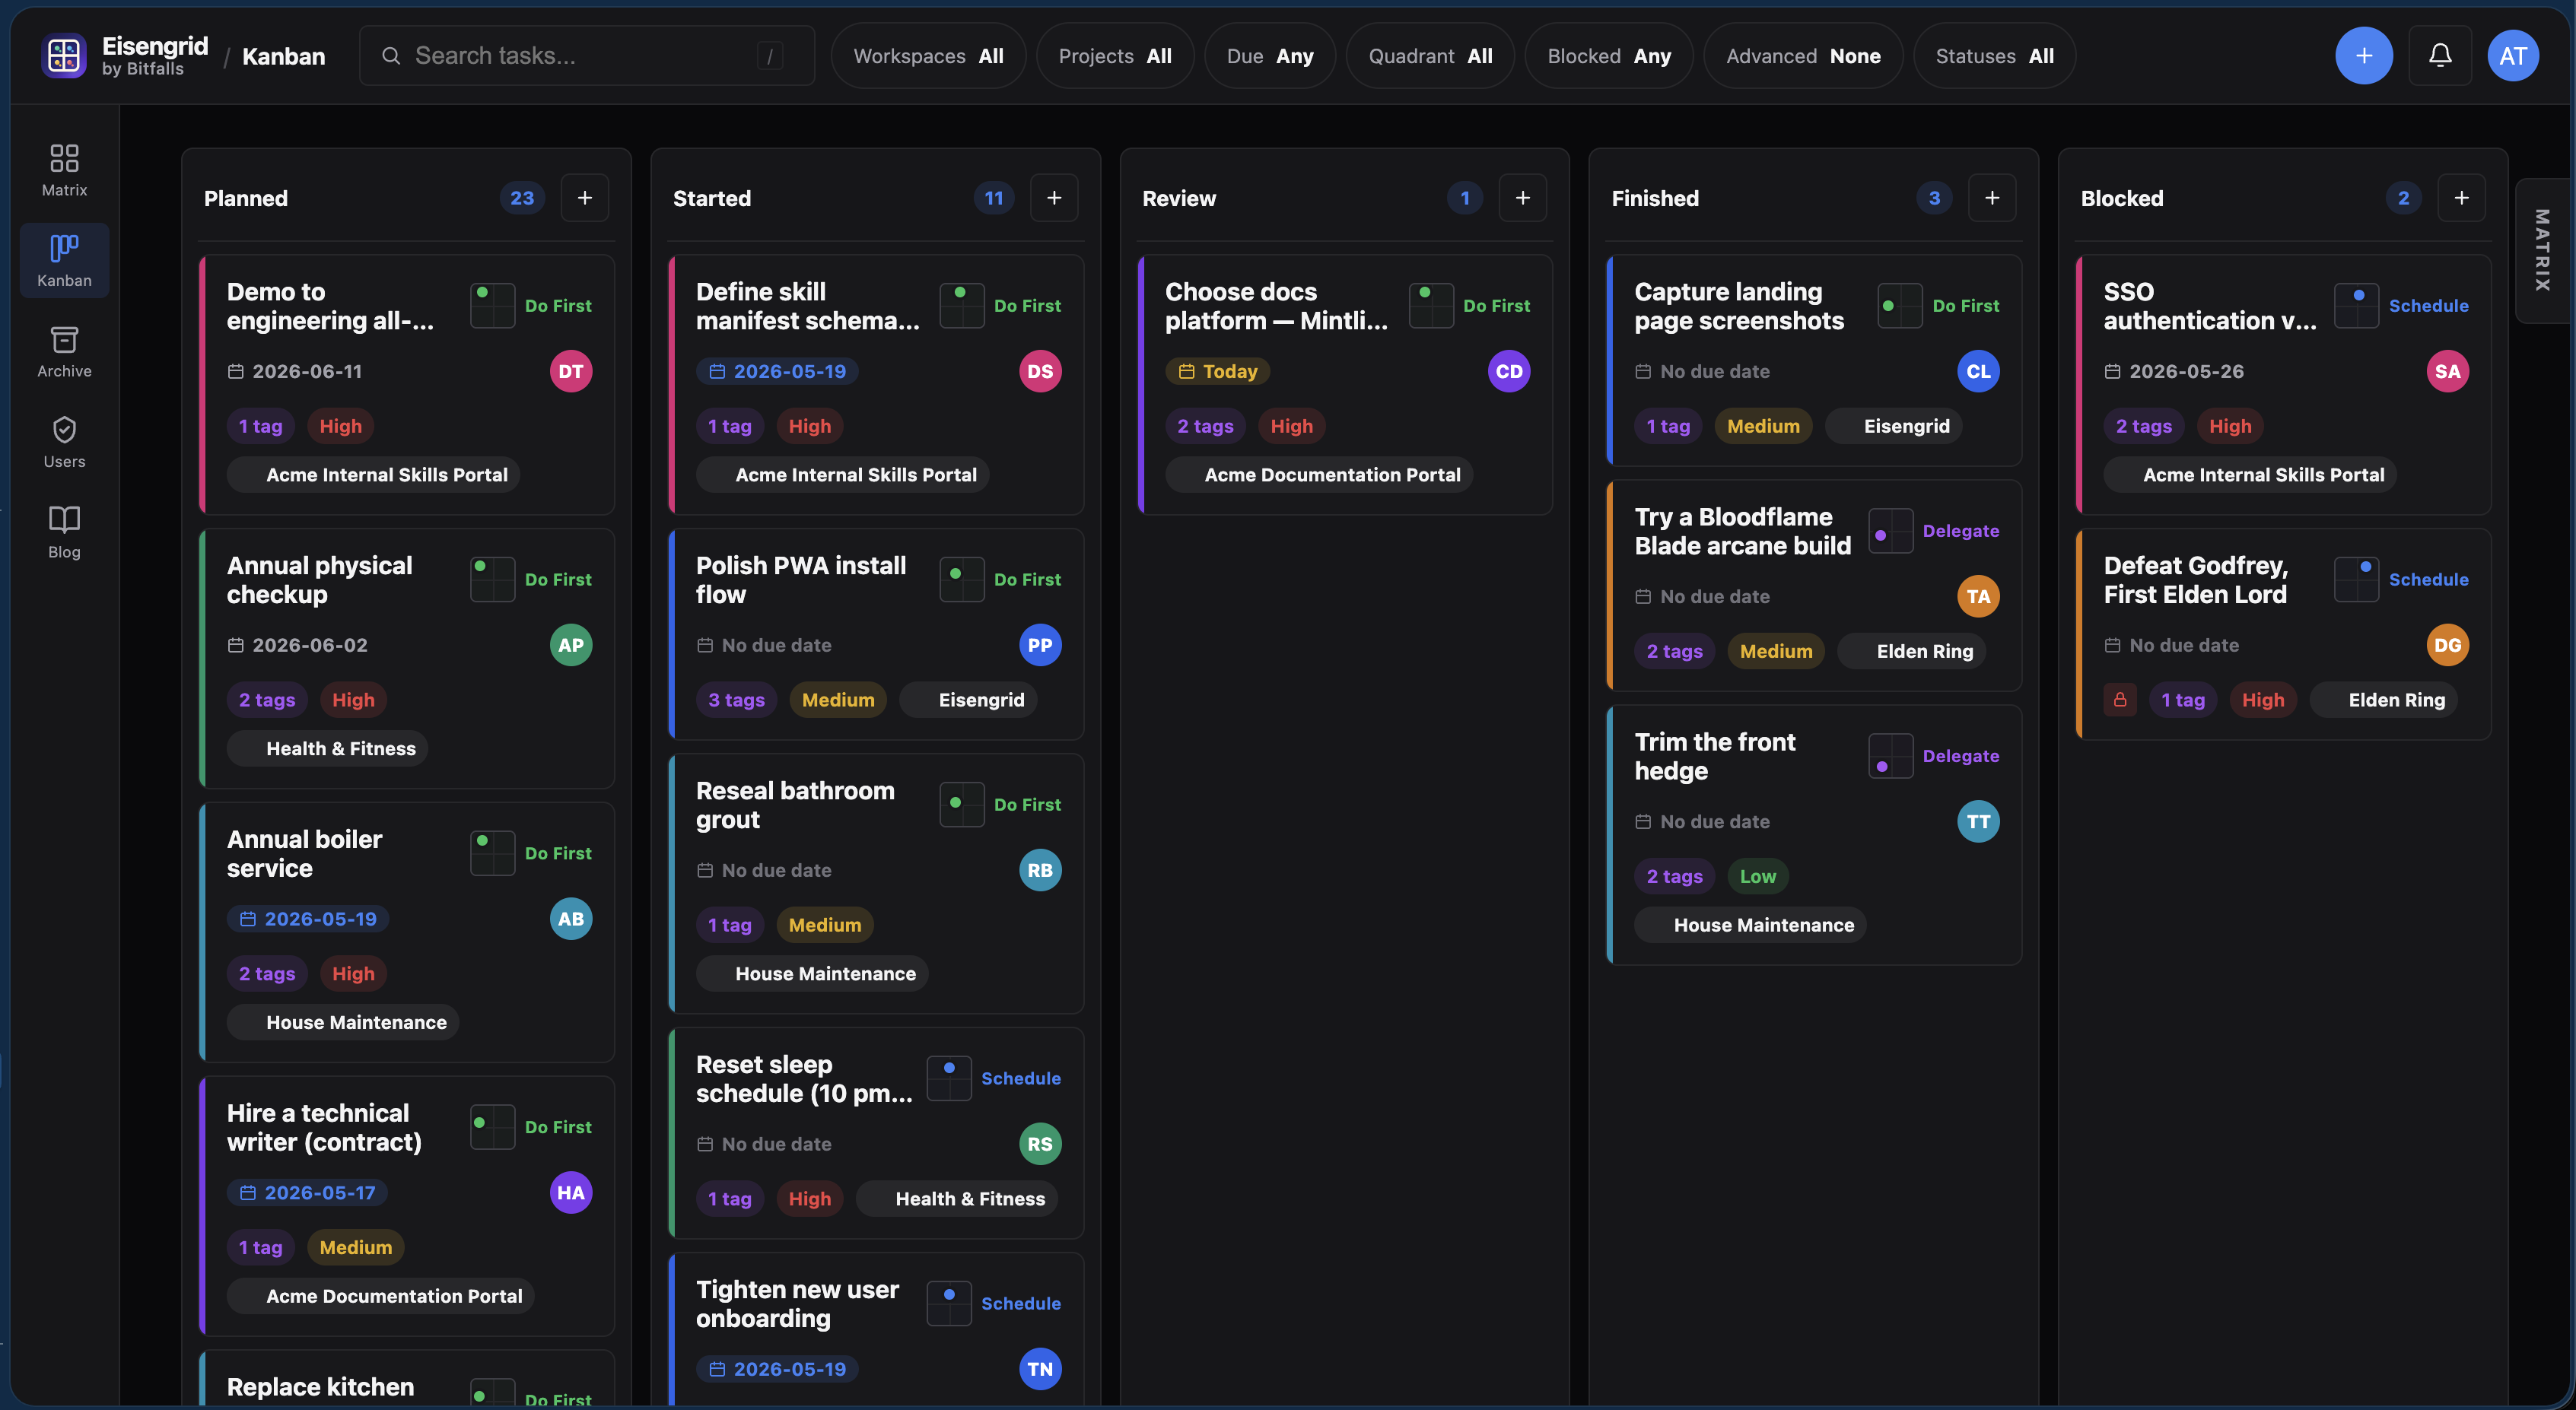Click the quadrant icon on Capture landing page card
The height and width of the screenshot is (1410, 2576).
click(x=1900, y=305)
